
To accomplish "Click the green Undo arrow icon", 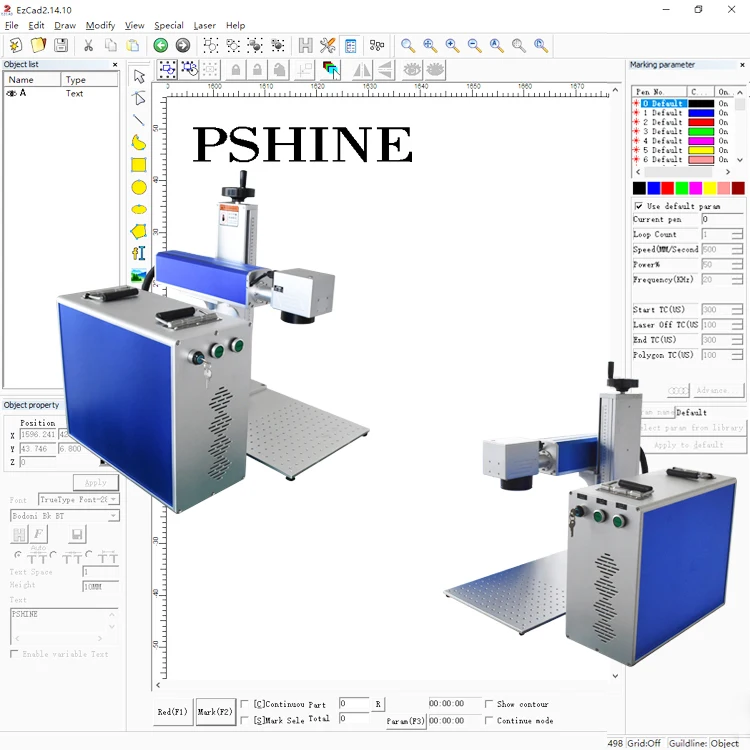I will (161, 45).
